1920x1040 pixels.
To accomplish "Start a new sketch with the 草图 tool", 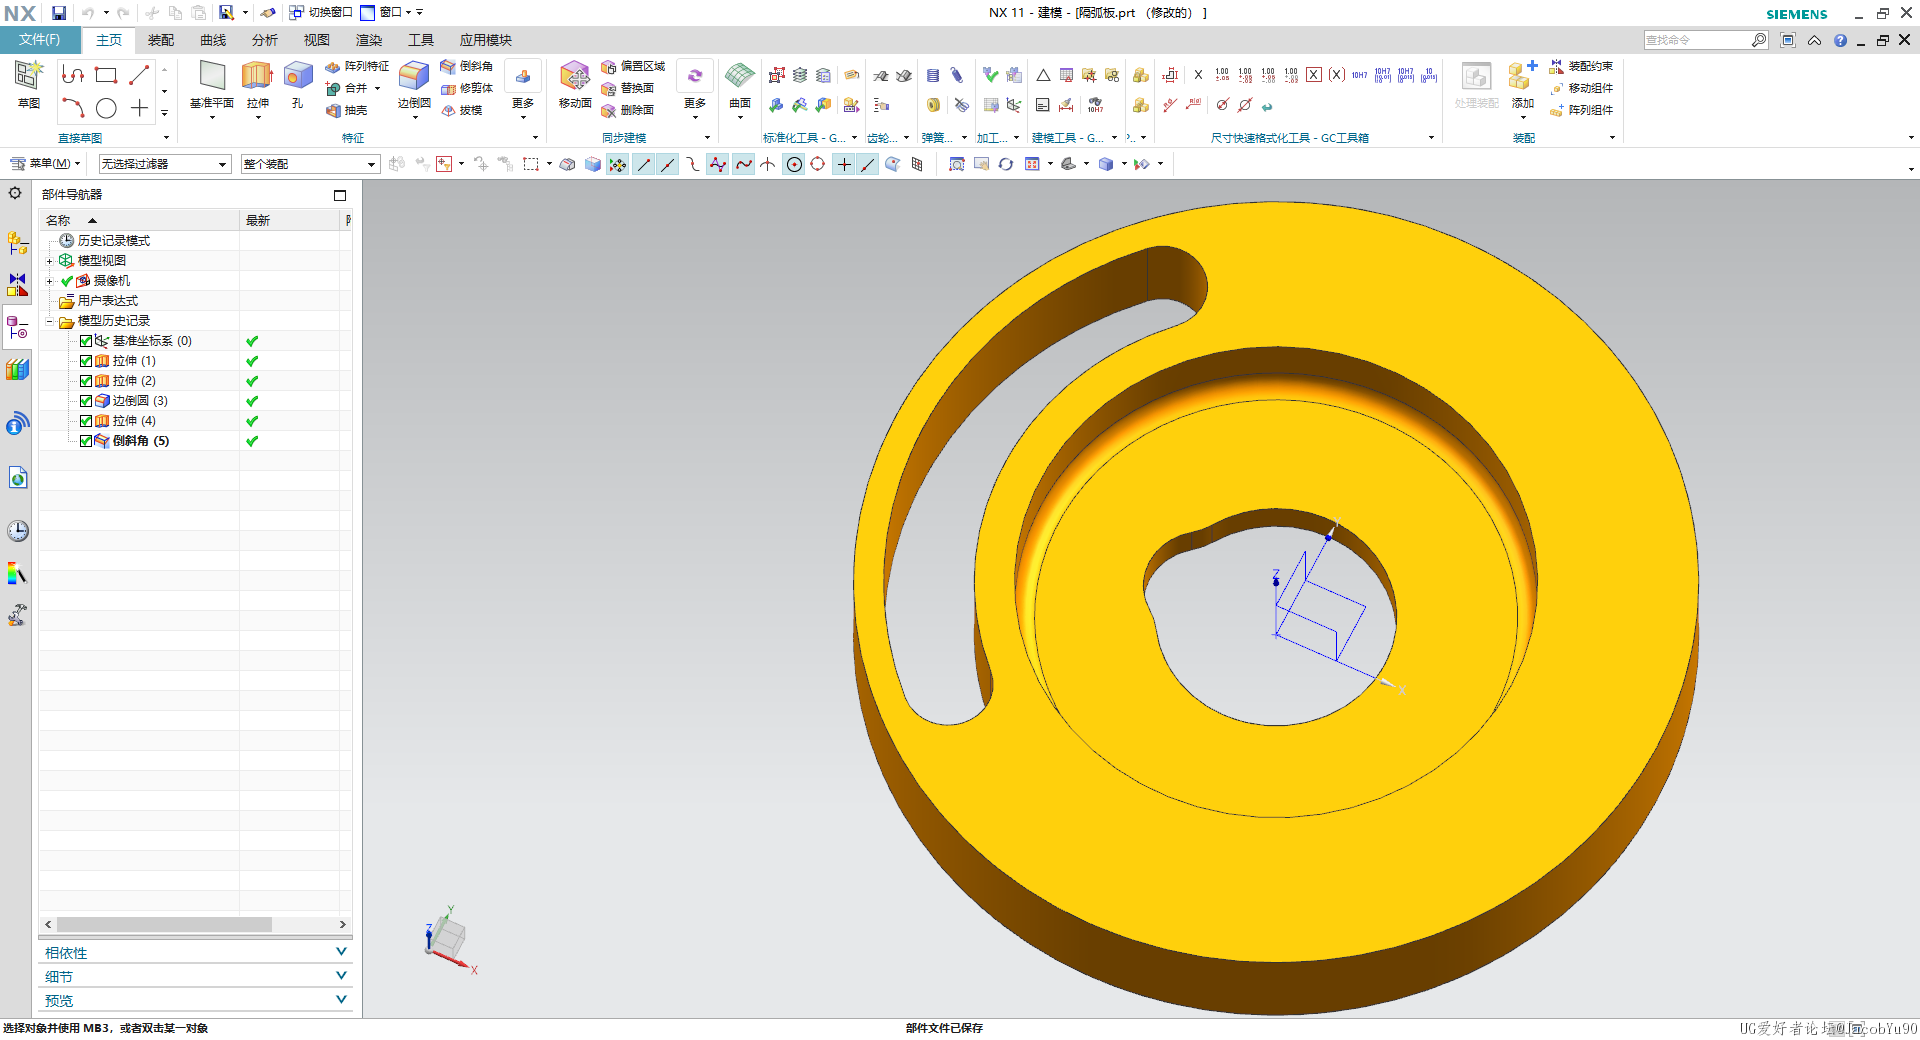I will pyautogui.click(x=28, y=84).
